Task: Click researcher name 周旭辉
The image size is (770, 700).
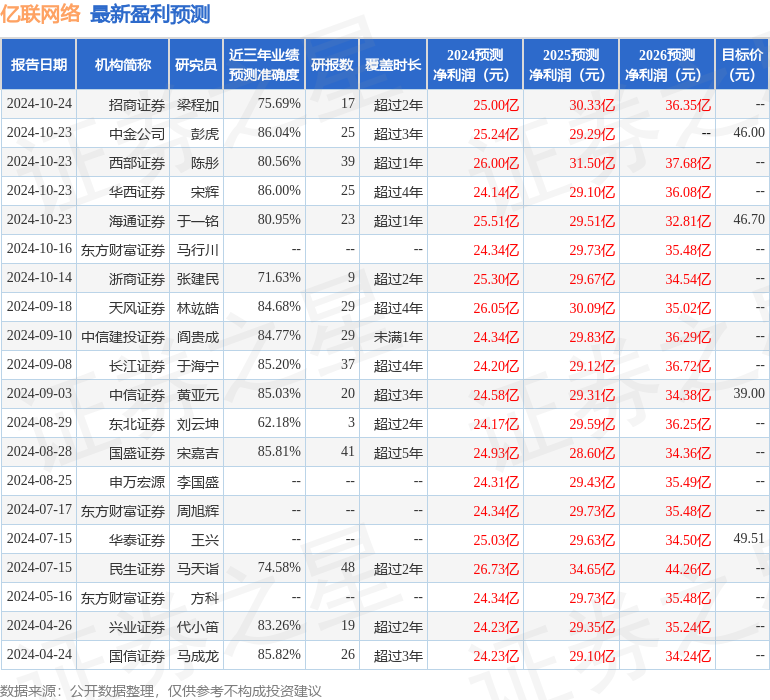Action: tap(198, 511)
